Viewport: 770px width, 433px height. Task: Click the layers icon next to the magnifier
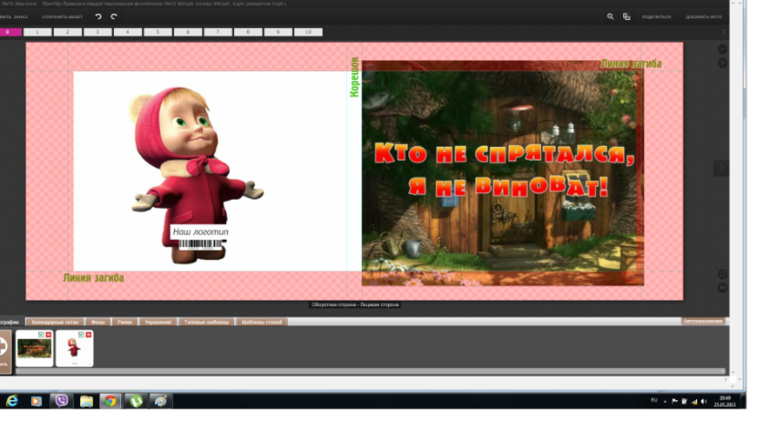627,17
